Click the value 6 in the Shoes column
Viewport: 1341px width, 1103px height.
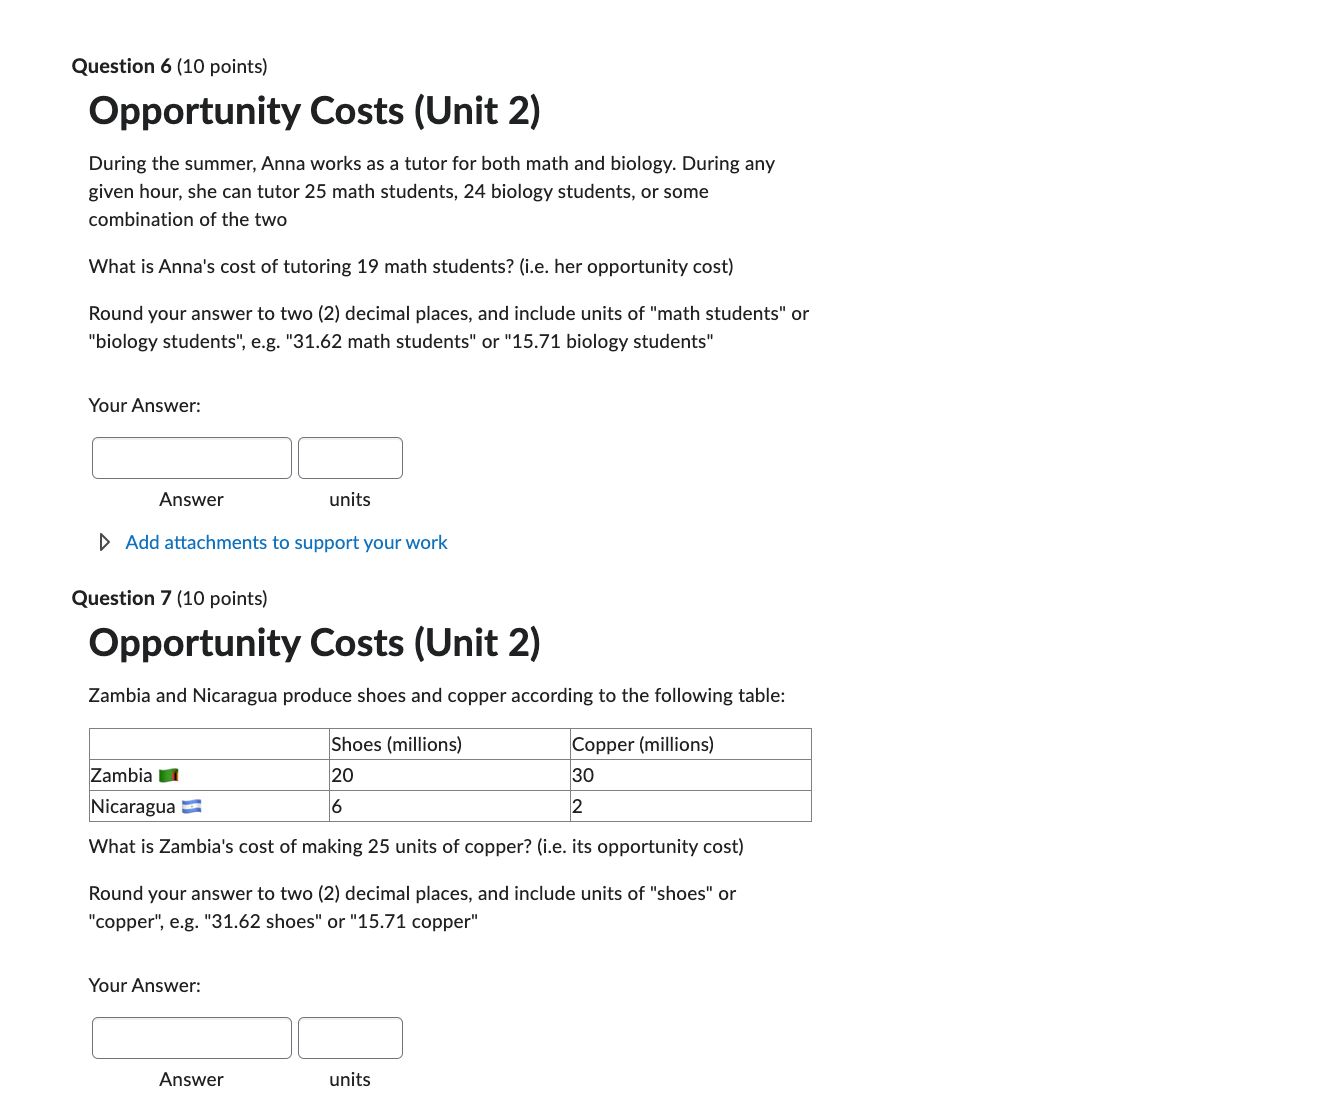336,806
